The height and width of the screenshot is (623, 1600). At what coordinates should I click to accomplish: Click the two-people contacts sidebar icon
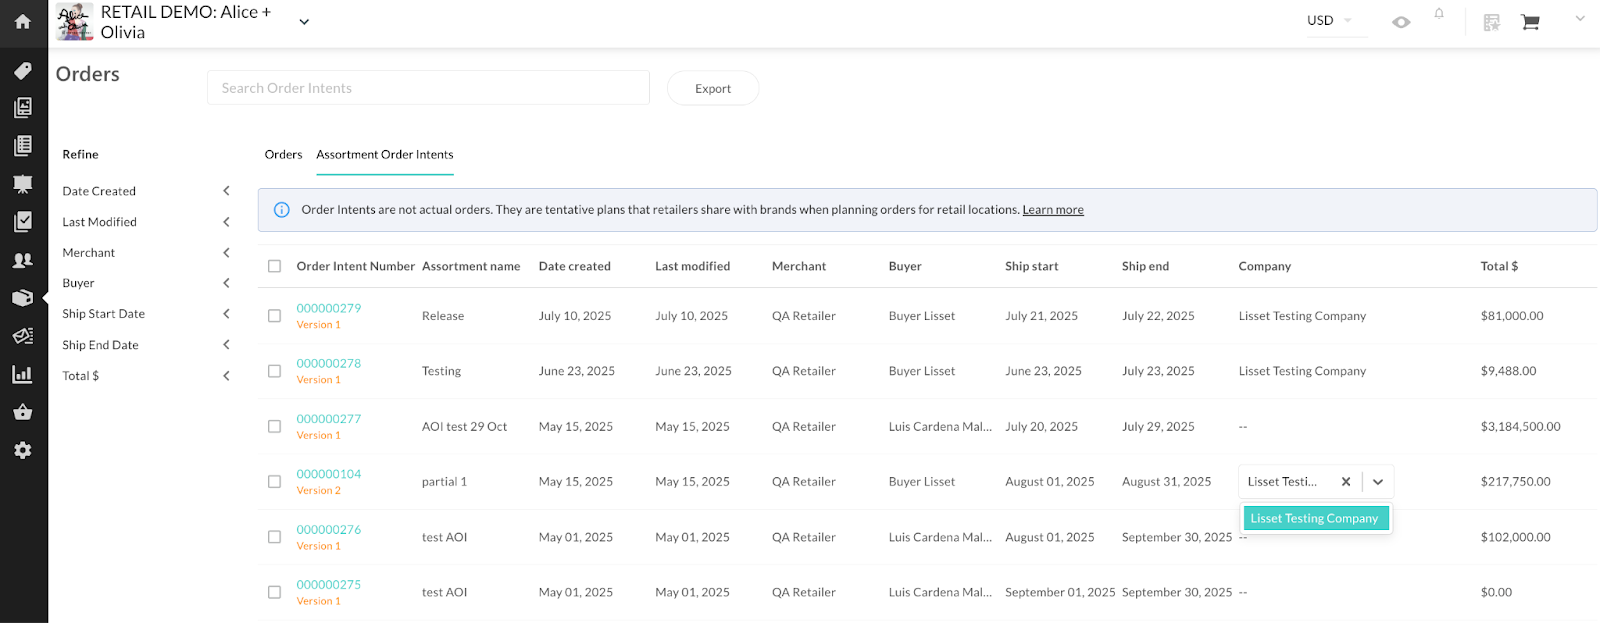click(x=22, y=260)
